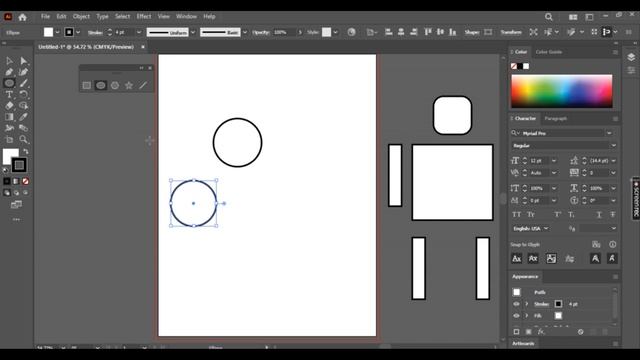
Task: Choose Star in floating shape panel
Action: point(129,85)
